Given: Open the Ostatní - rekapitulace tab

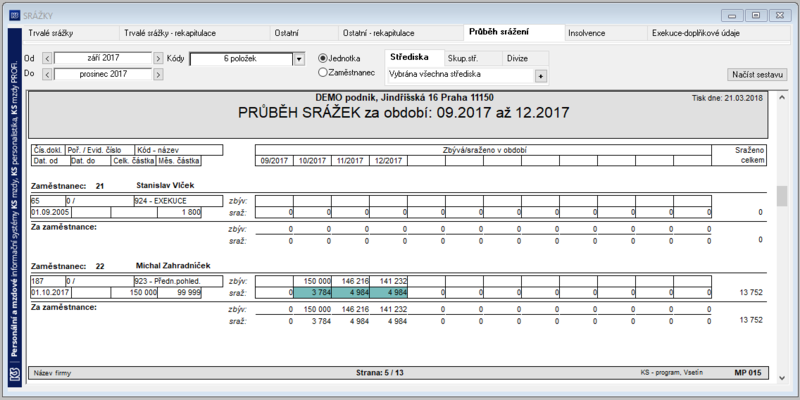Looking at the screenshot, I should coord(400,33).
